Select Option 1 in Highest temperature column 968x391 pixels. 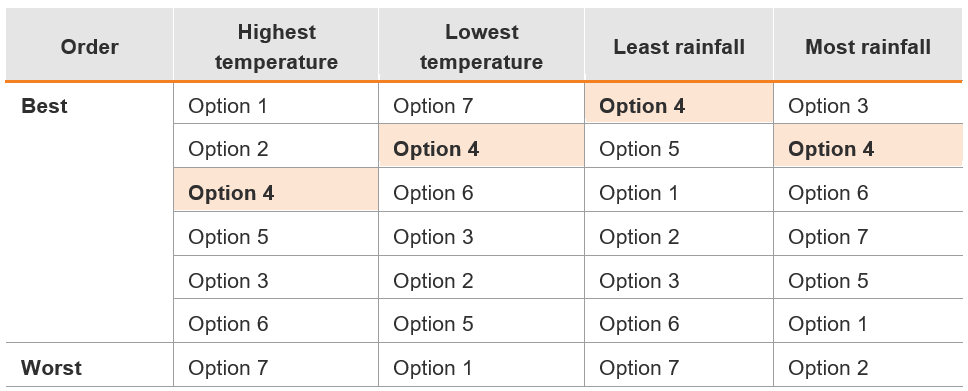(228, 106)
